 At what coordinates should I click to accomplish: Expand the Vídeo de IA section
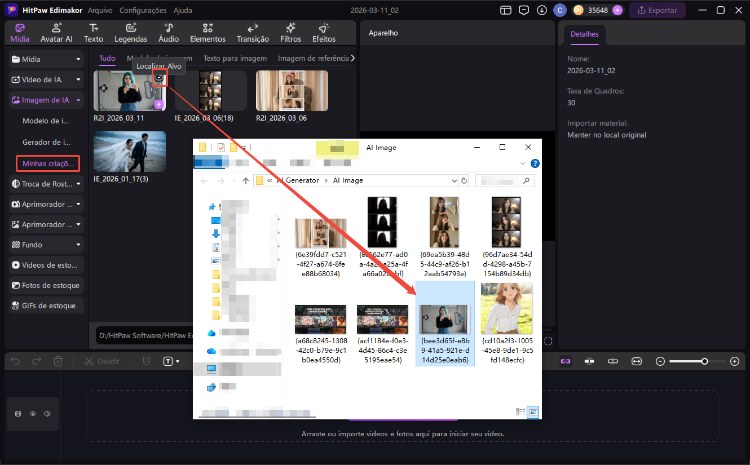tap(78, 78)
